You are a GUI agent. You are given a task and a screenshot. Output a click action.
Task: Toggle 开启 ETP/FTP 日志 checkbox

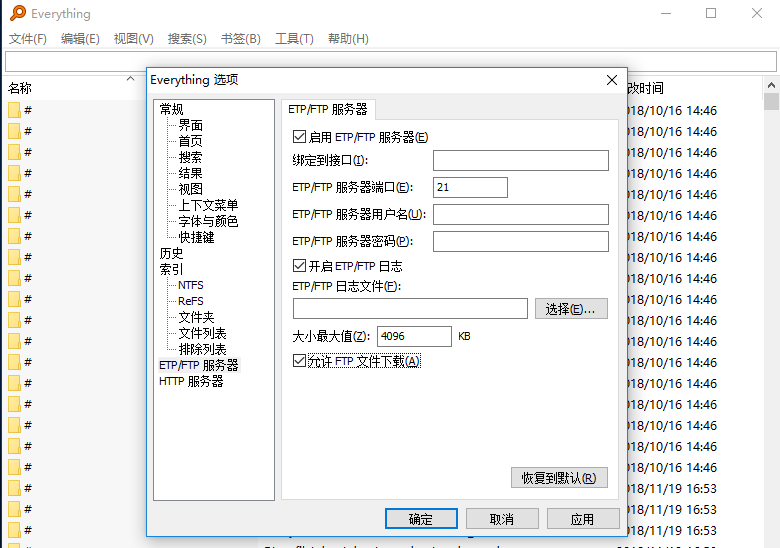[x=299, y=266]
